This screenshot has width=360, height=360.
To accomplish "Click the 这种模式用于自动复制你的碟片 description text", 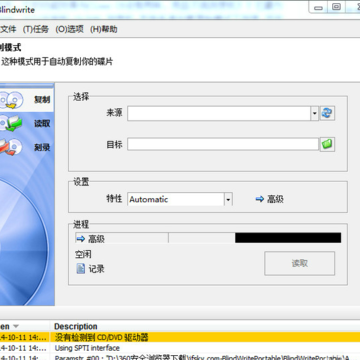I will coord(57,62).
